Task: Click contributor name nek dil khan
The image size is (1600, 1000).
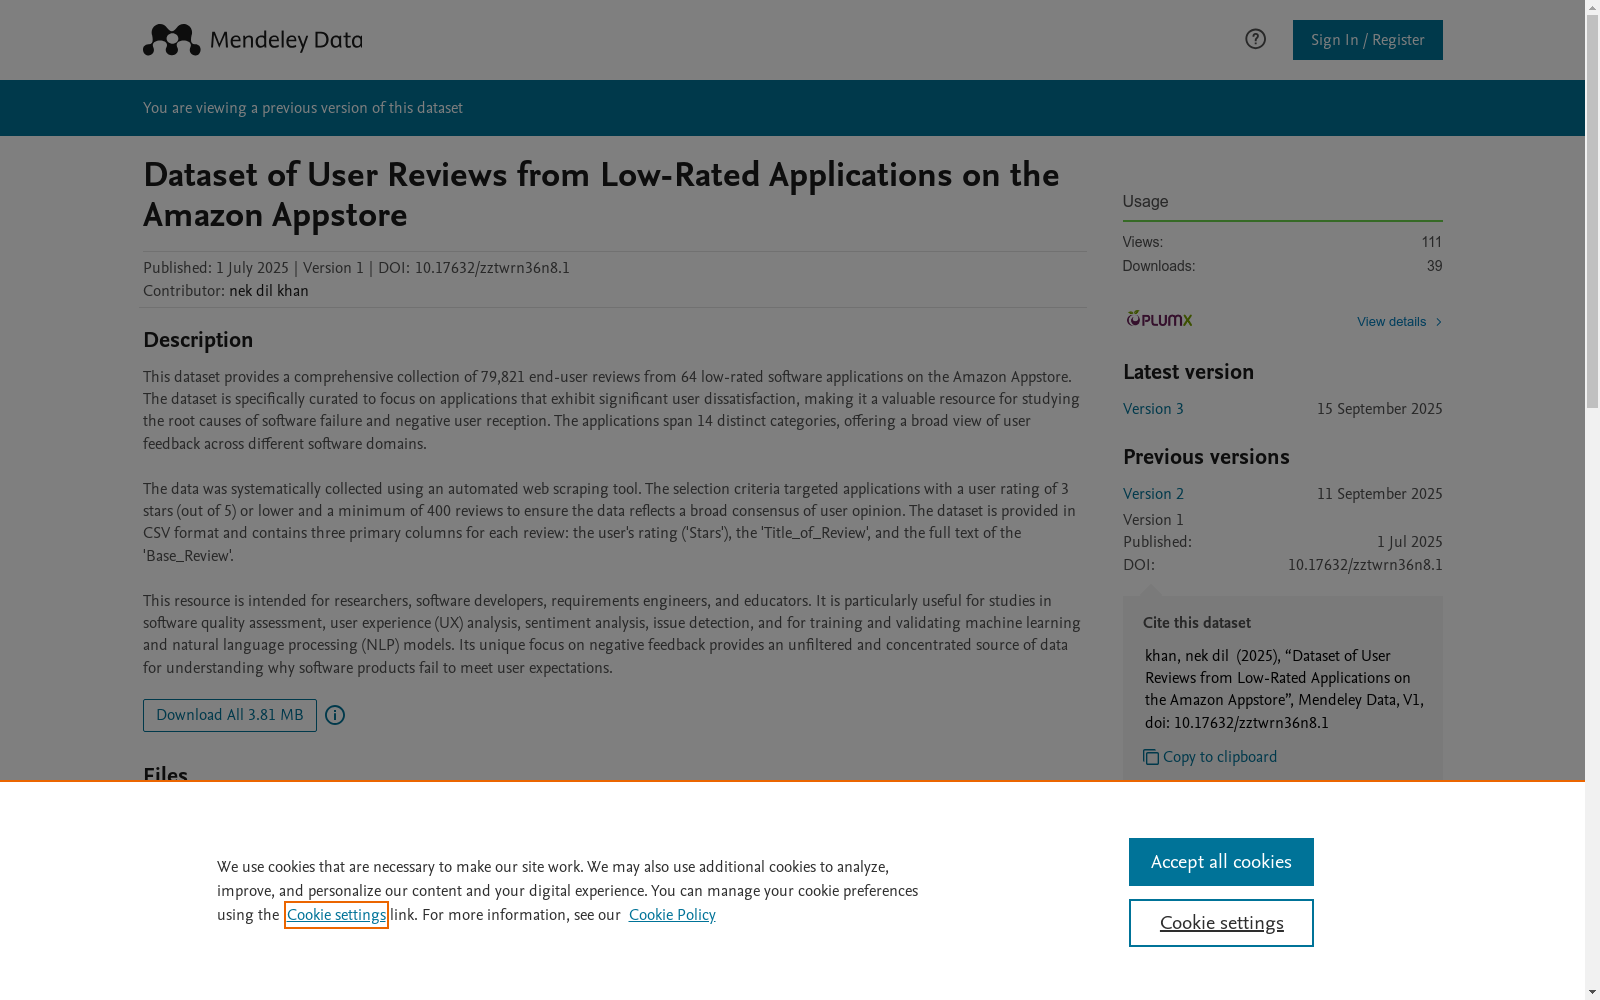Action: 269,291
